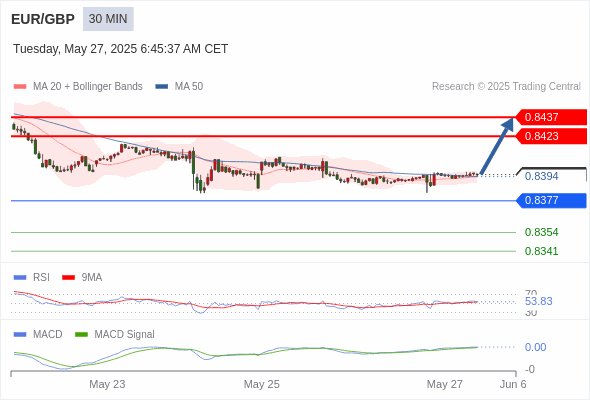Click the pink MA 20 + Bollinger Bands legend swatch
The width and height of the screenshot is (590, 400).
[x=20, y=87]
